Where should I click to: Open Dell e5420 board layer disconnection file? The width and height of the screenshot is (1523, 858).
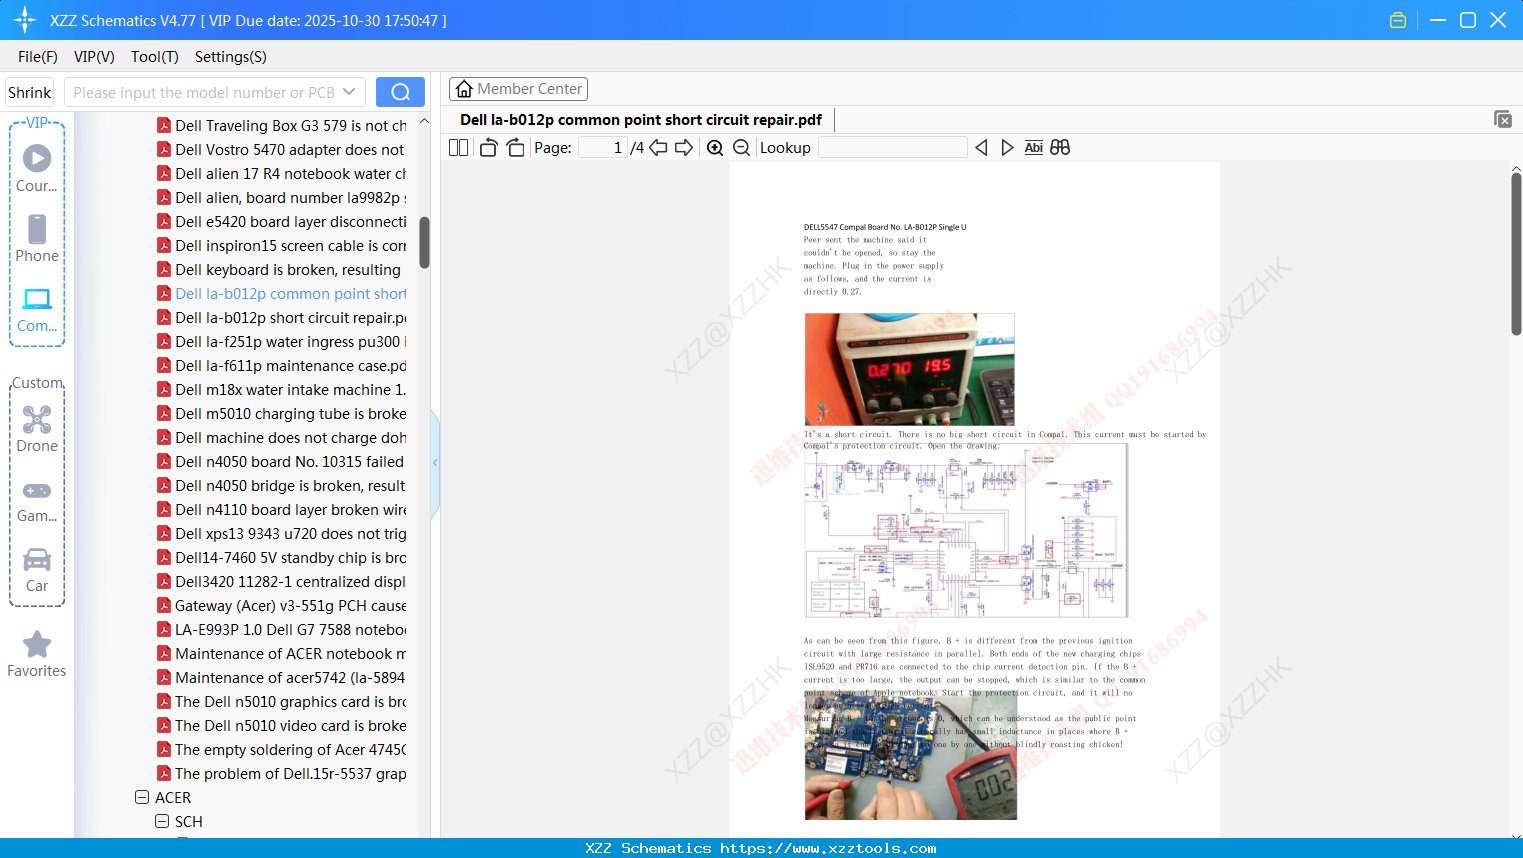[290, 222]
